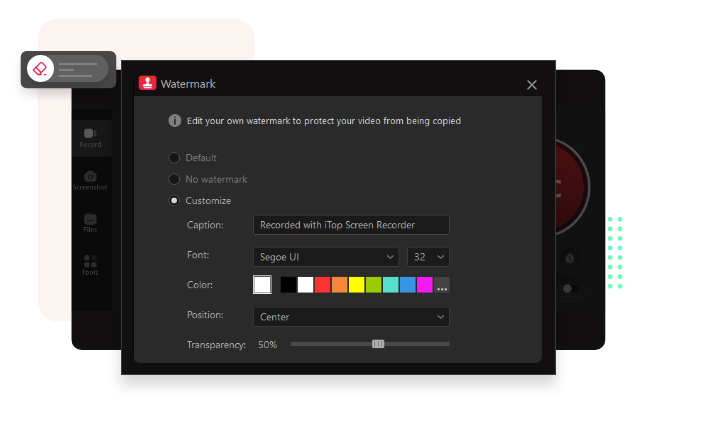
Task: Pick the black color swatch
Action: (x=288, y=285)
